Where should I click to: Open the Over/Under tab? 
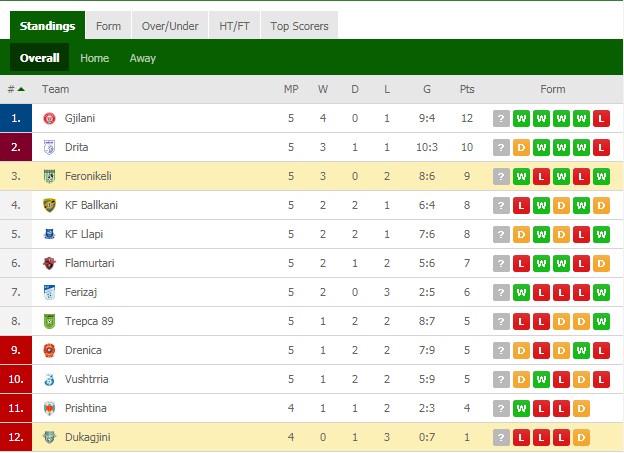click(170, 26)
